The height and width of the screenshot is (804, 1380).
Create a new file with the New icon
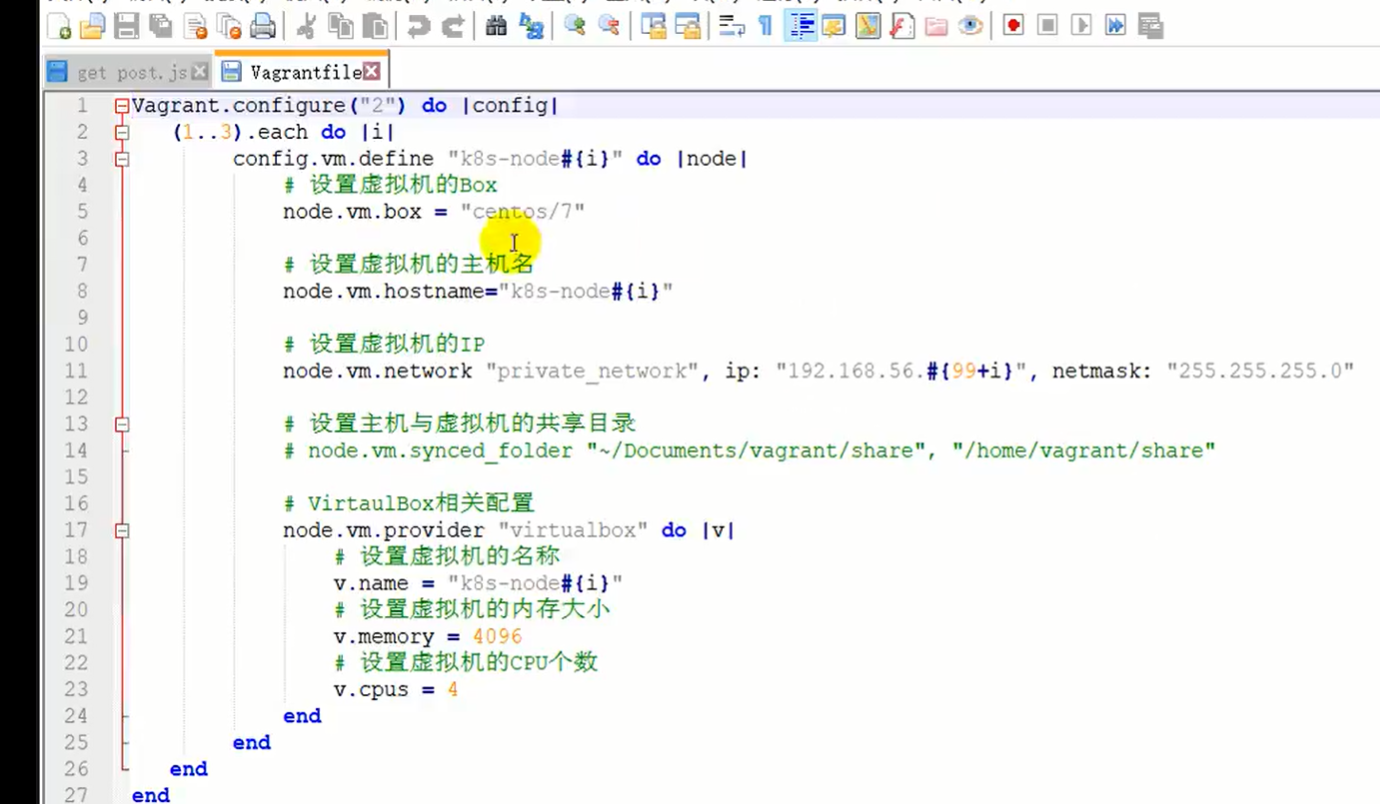(x=58, y=26)
